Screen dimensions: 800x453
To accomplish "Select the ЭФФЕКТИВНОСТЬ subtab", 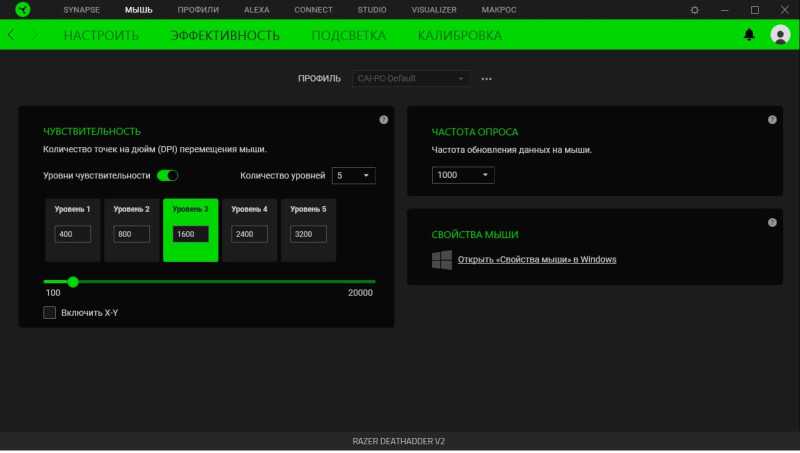I will click(x=225, y=35).
